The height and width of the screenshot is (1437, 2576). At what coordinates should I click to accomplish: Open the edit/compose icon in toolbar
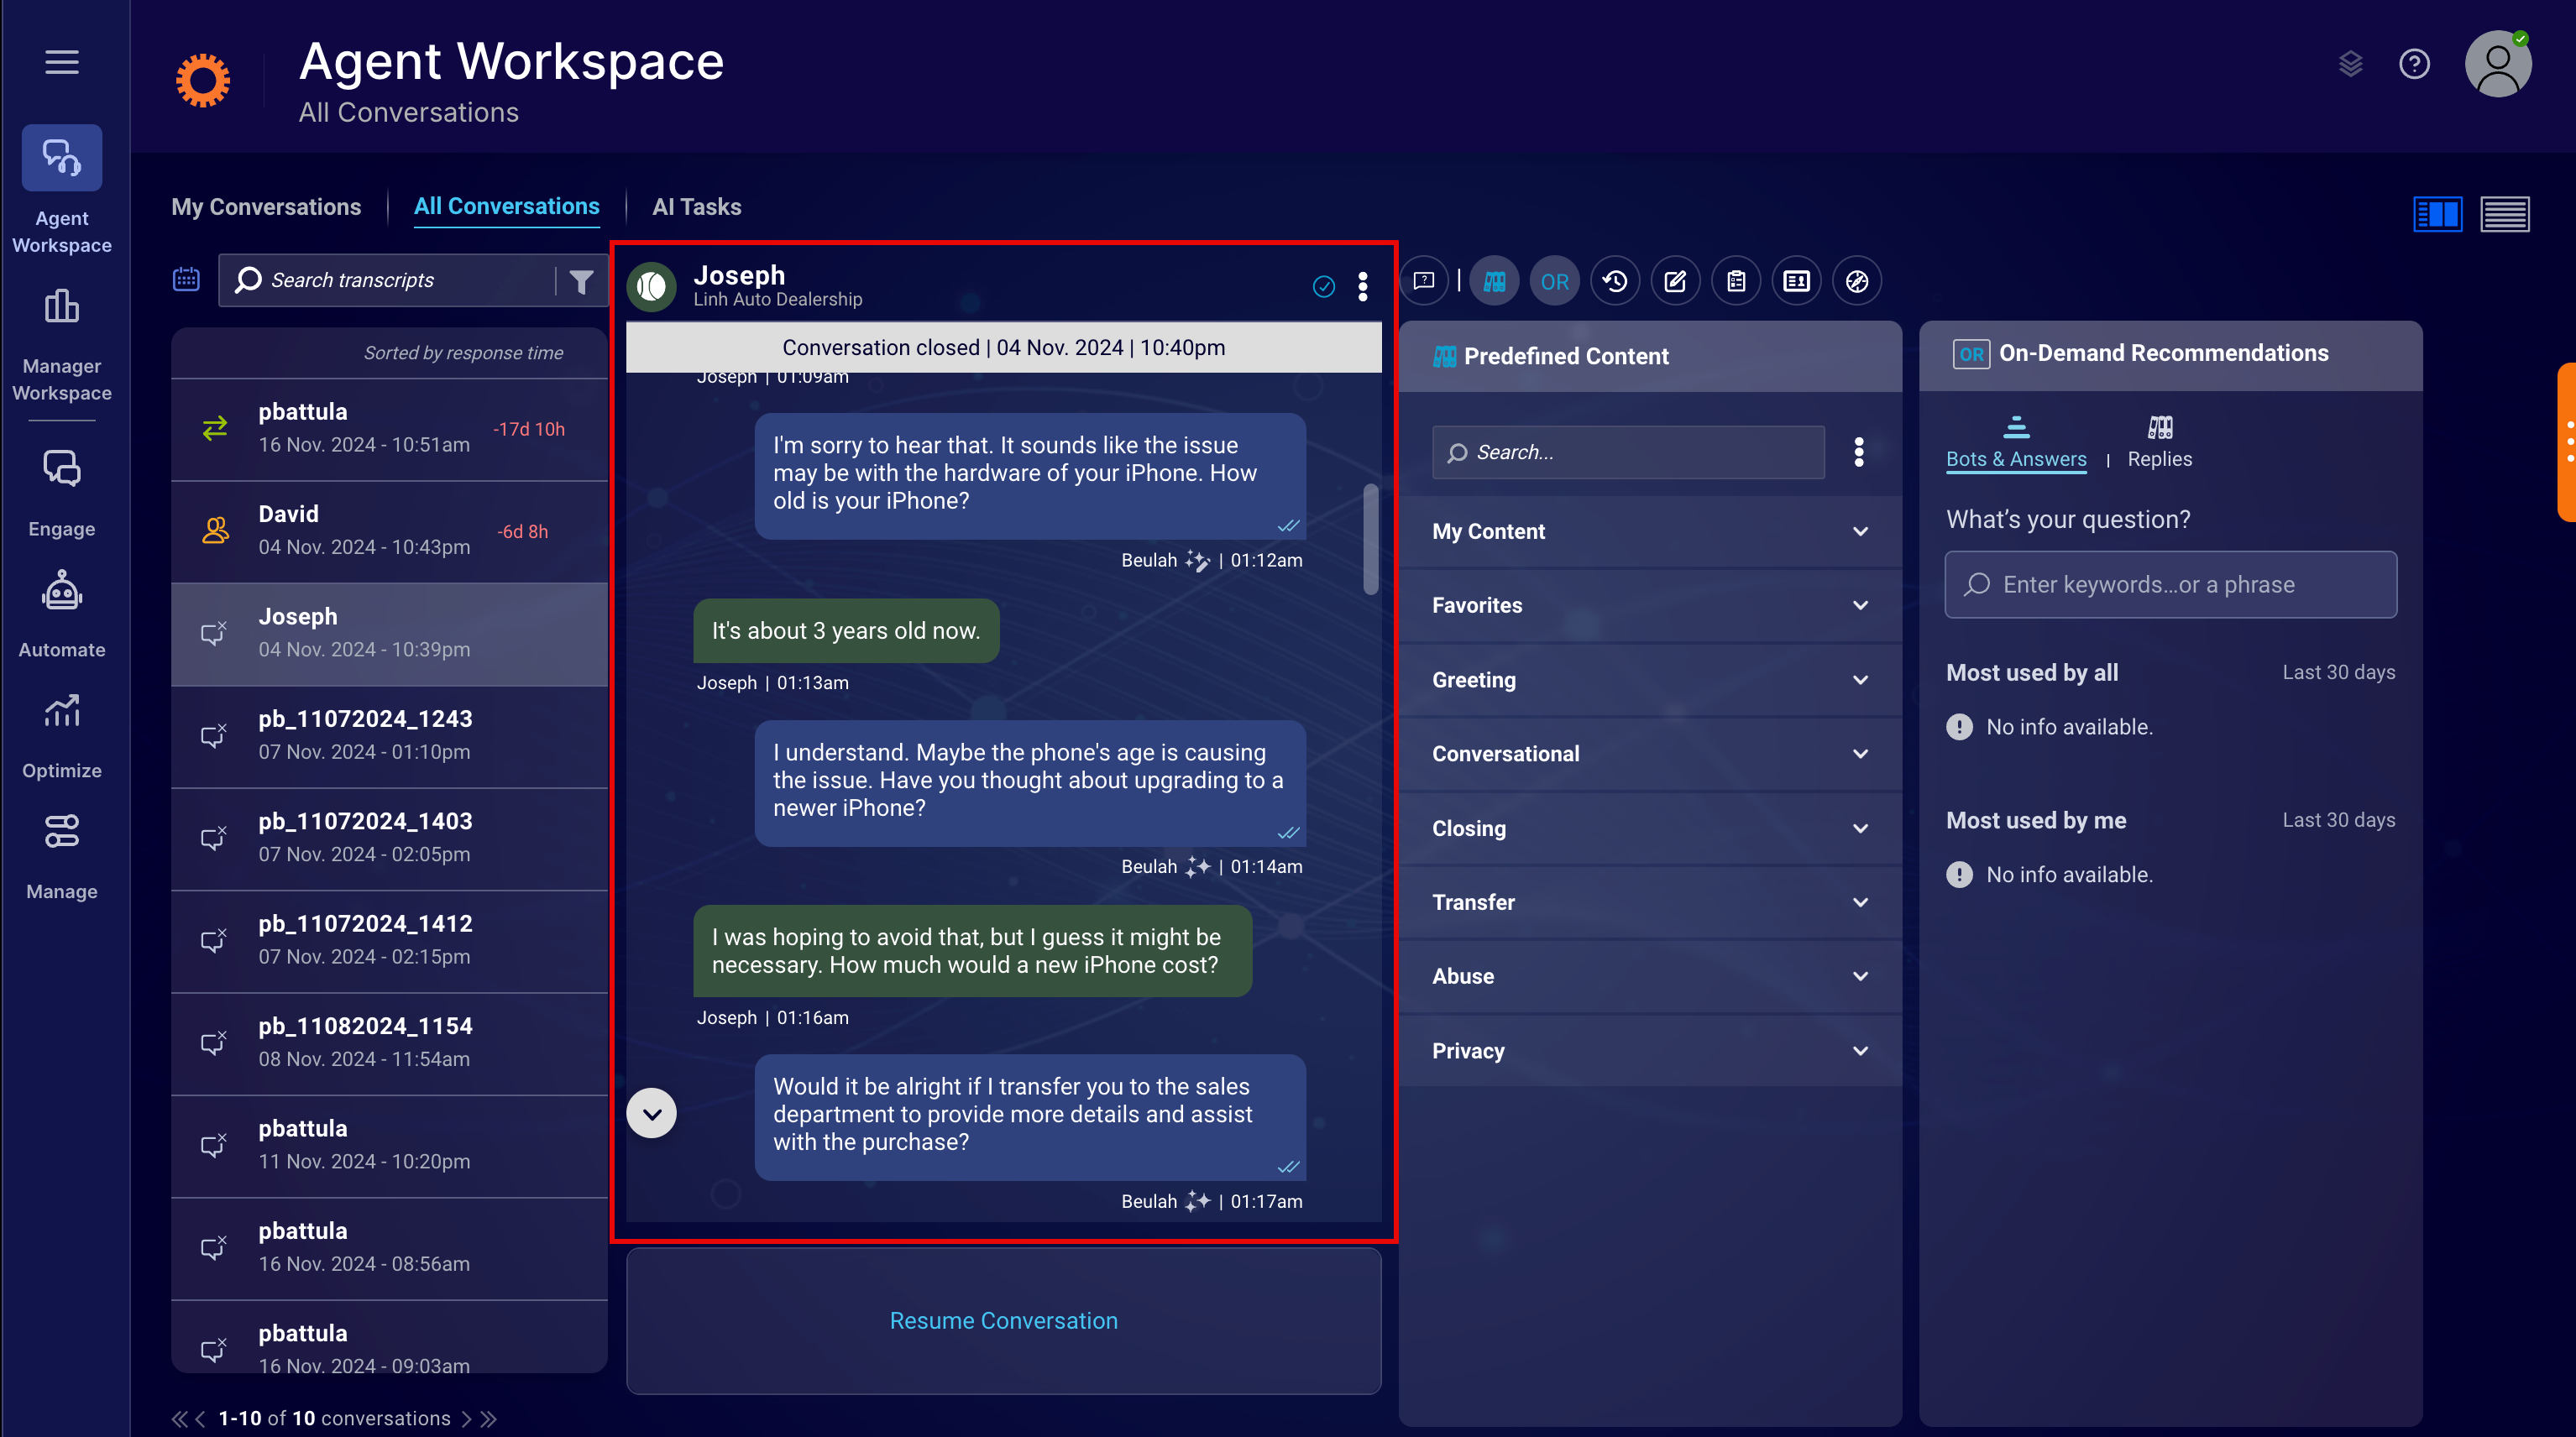[x=1675, y=281]
